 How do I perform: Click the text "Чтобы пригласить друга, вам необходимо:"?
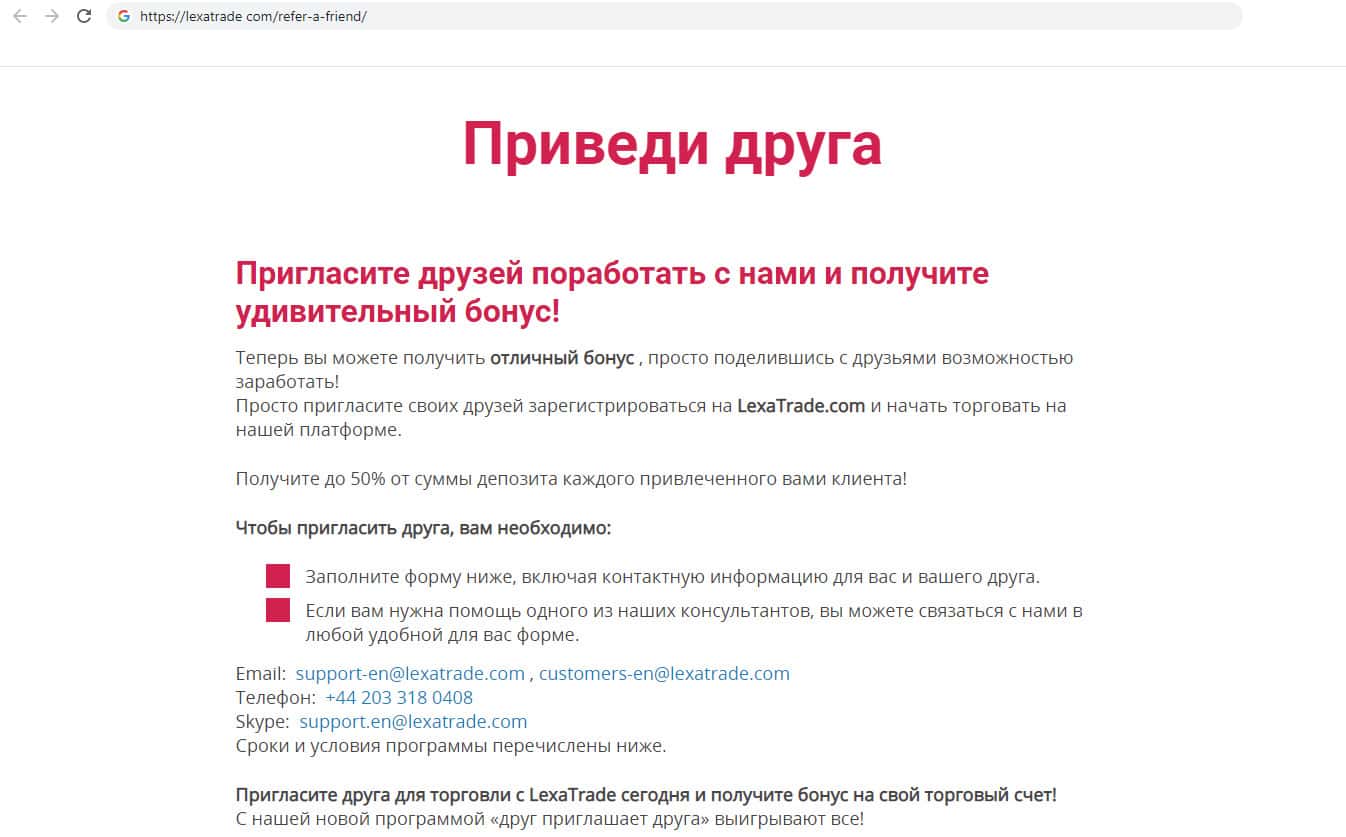coord(423,528)
